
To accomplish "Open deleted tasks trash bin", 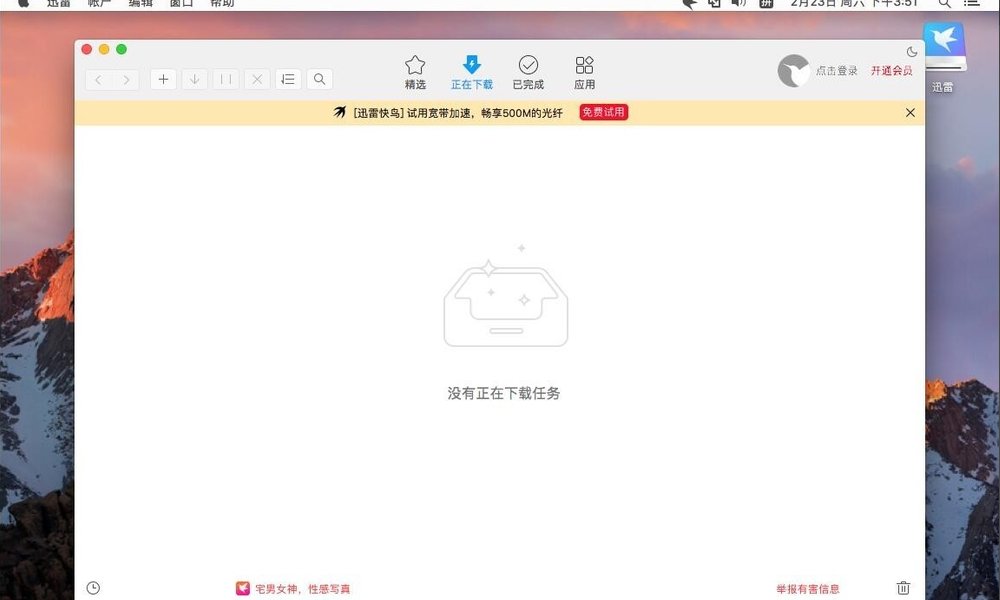I will [903, 588].
